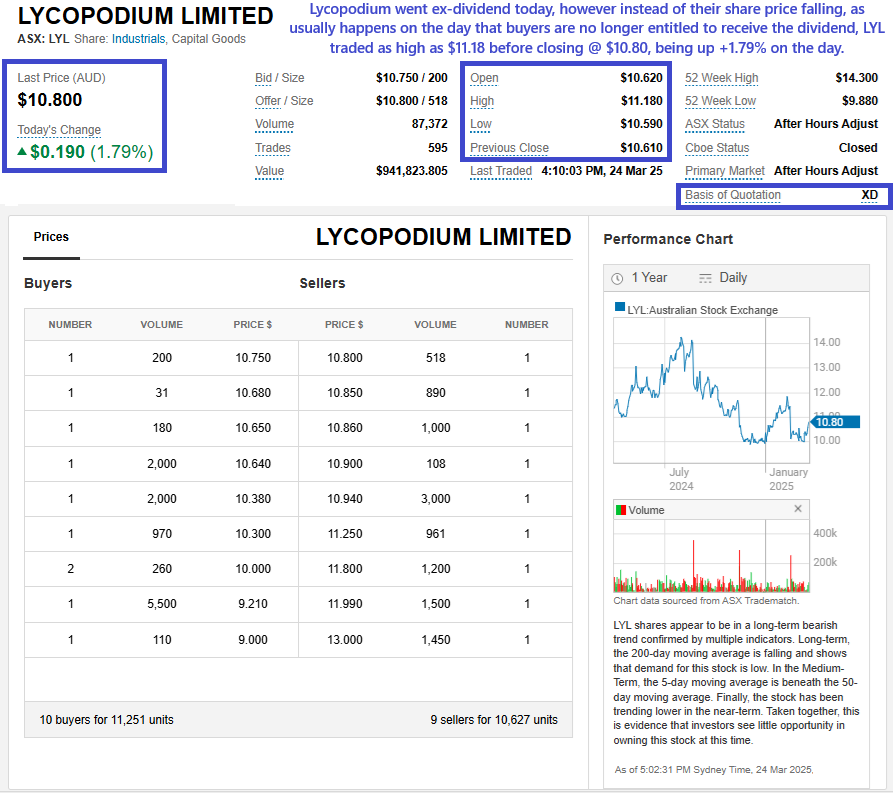The height and width of the screenshot is (793, 893).
Task: Click the Sellers section heading
Action: (322, 284)
